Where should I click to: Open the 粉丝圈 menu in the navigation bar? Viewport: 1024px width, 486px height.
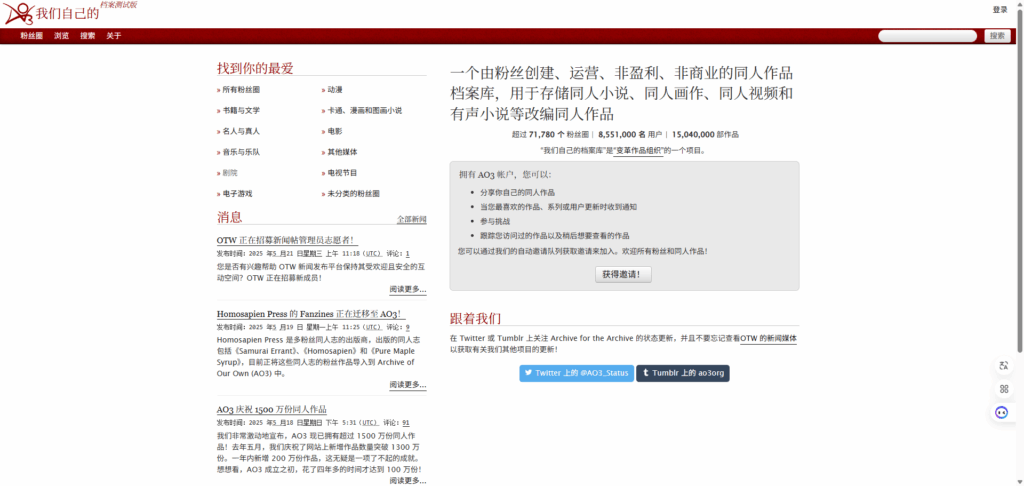coord(32,36)
